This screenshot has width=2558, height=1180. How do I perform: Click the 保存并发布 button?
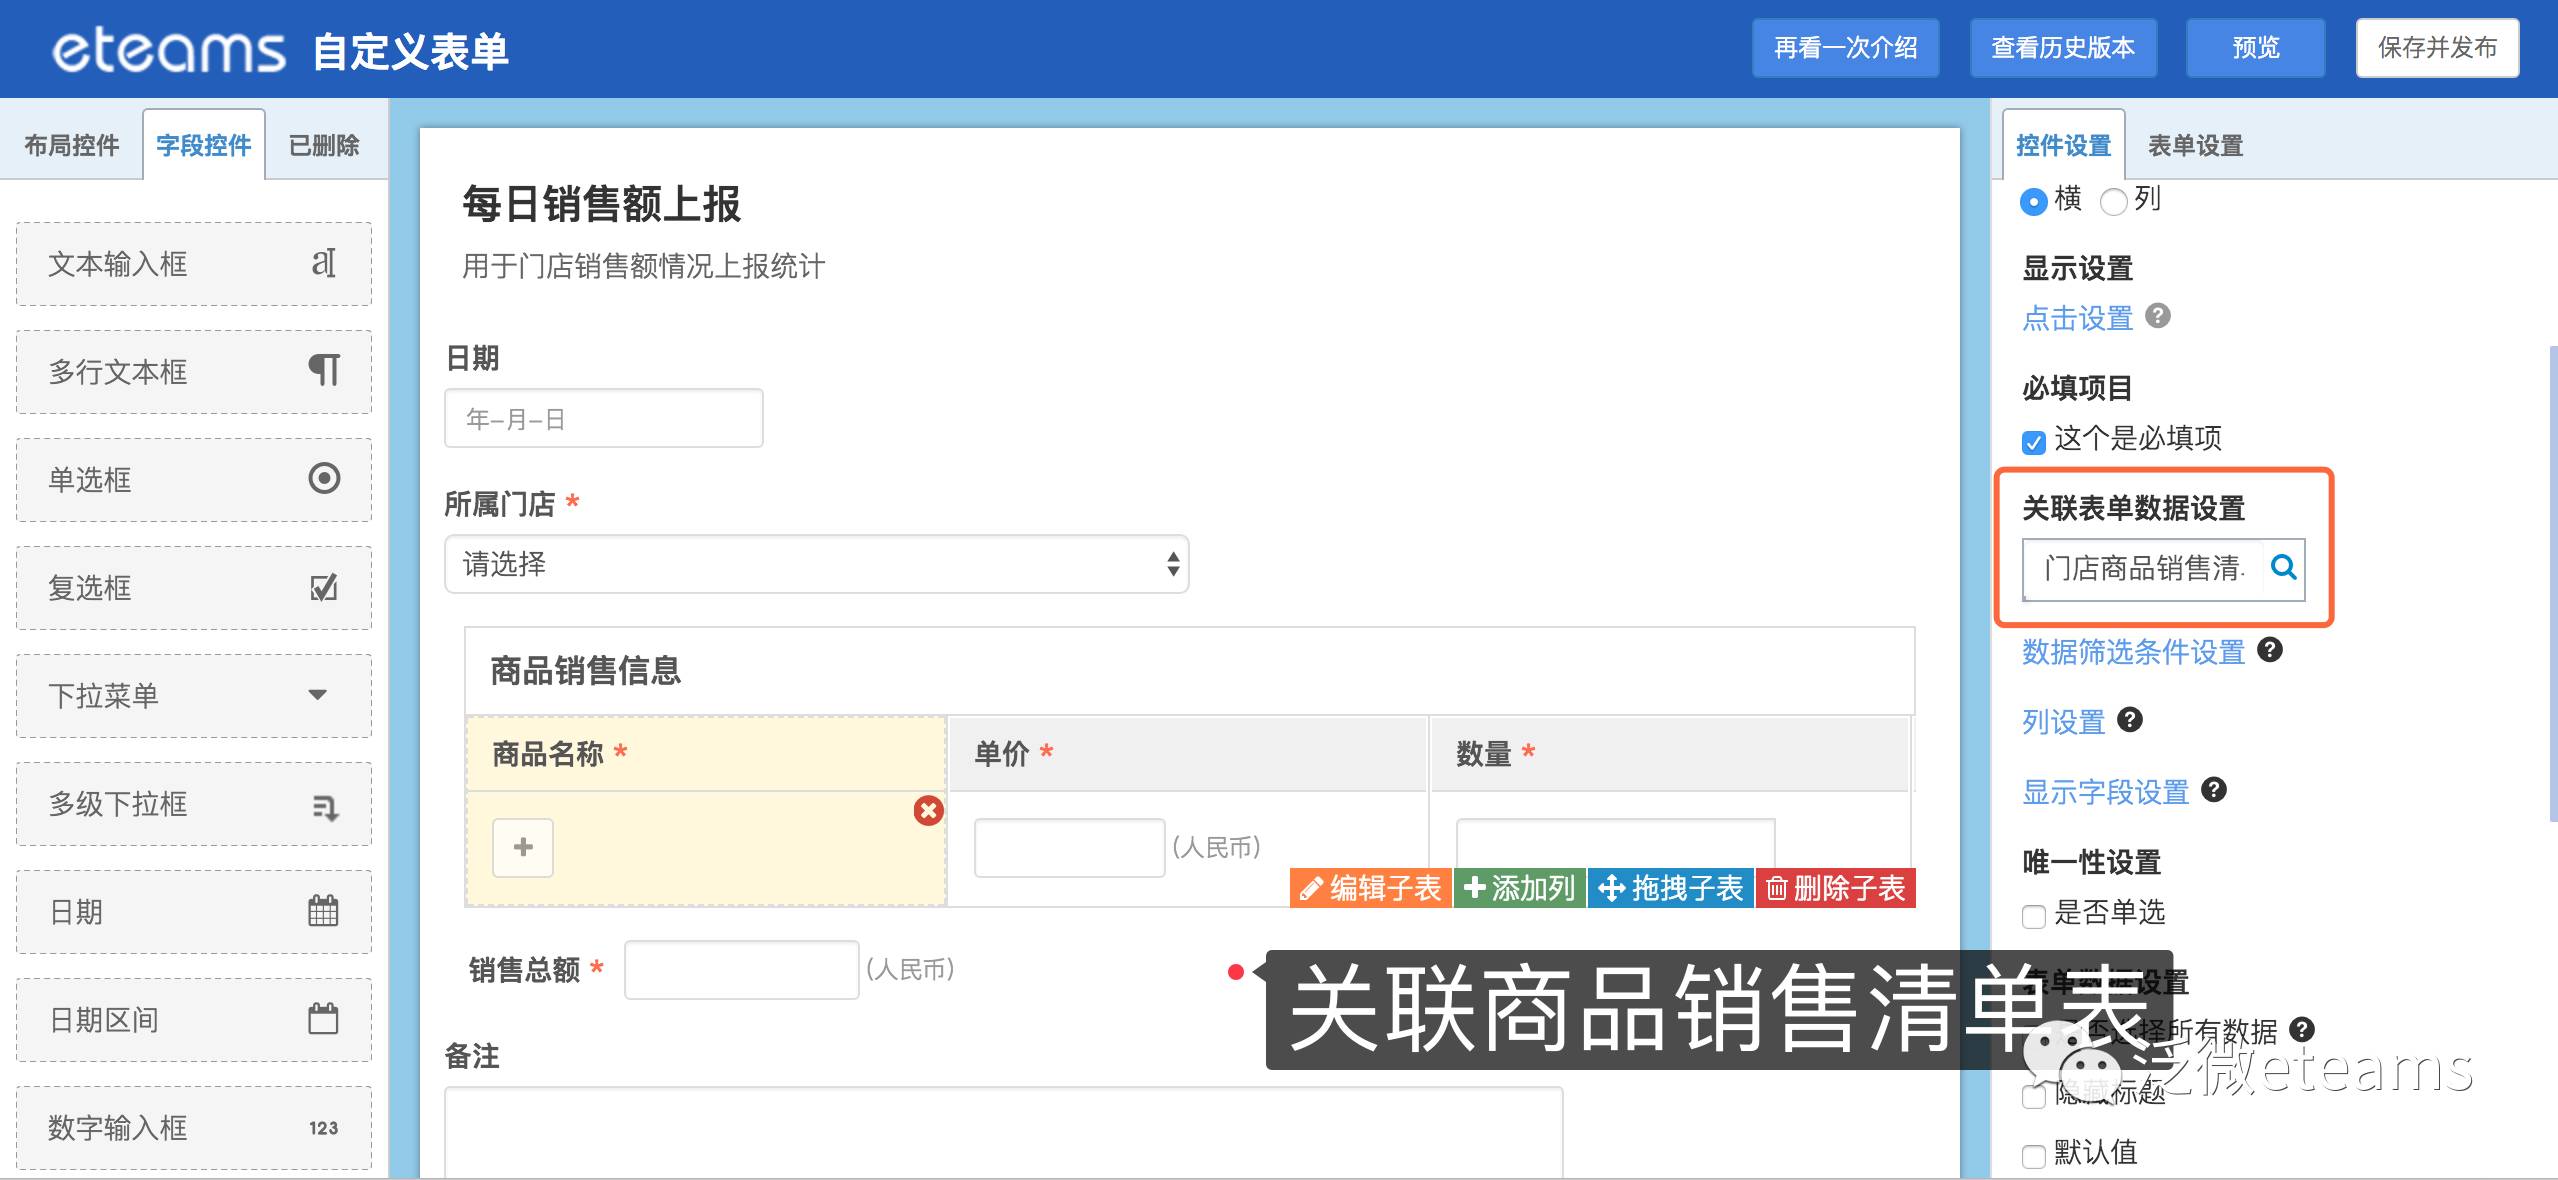(2436, 48)
